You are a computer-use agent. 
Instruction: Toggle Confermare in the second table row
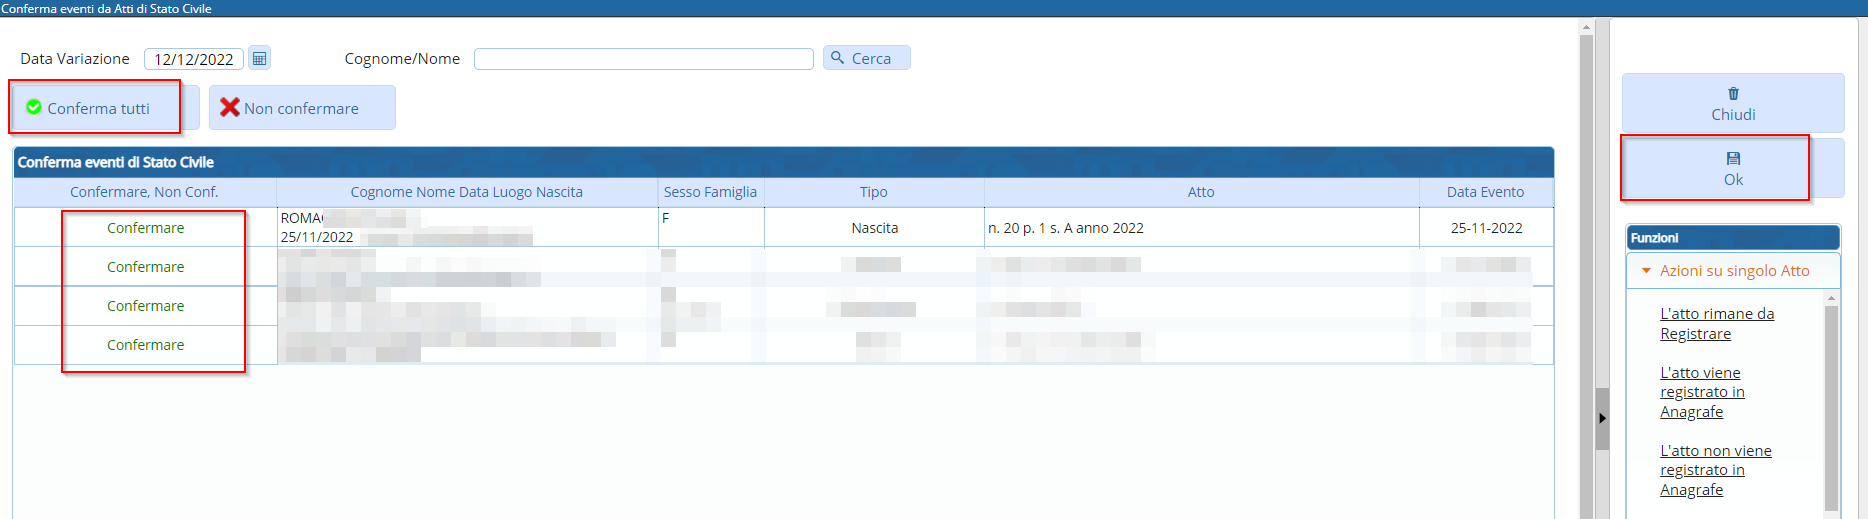pyautogui.click(x=146, y=267)
